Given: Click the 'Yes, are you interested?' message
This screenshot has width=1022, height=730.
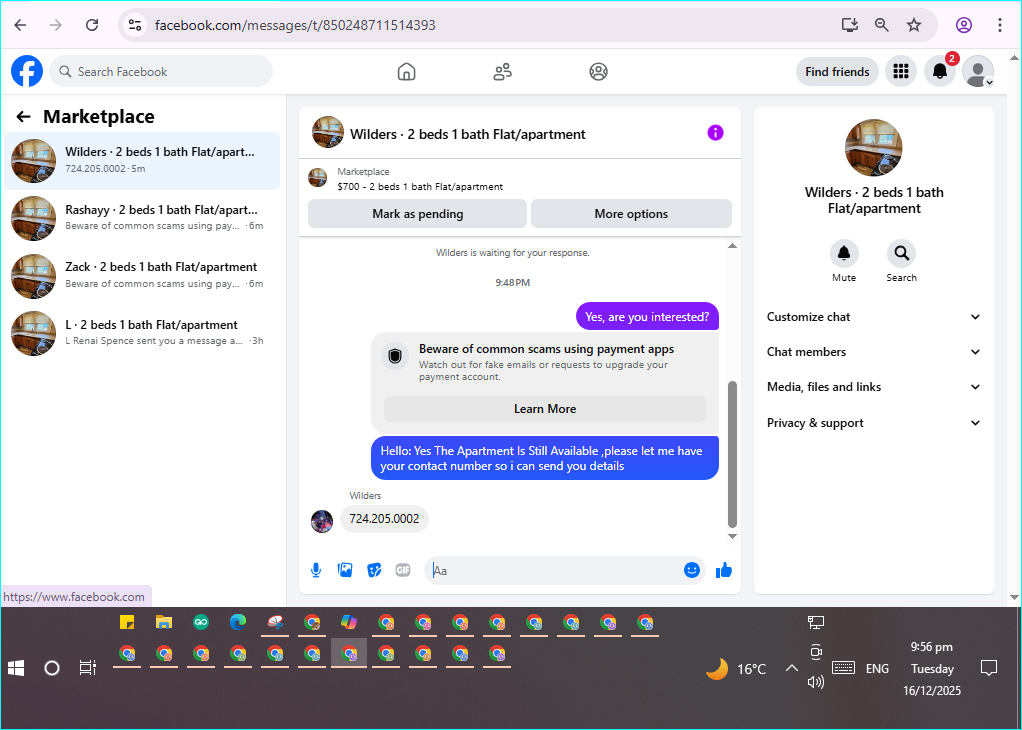Looking at the screenshot, I should point(647,317).
